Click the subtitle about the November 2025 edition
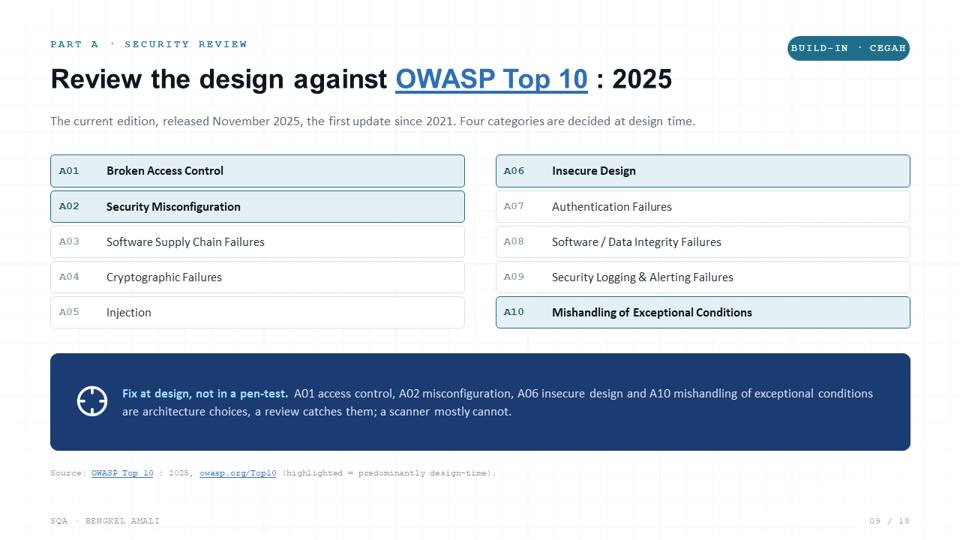This screenshot has height=540, width=960. click(x=372, y=121)
